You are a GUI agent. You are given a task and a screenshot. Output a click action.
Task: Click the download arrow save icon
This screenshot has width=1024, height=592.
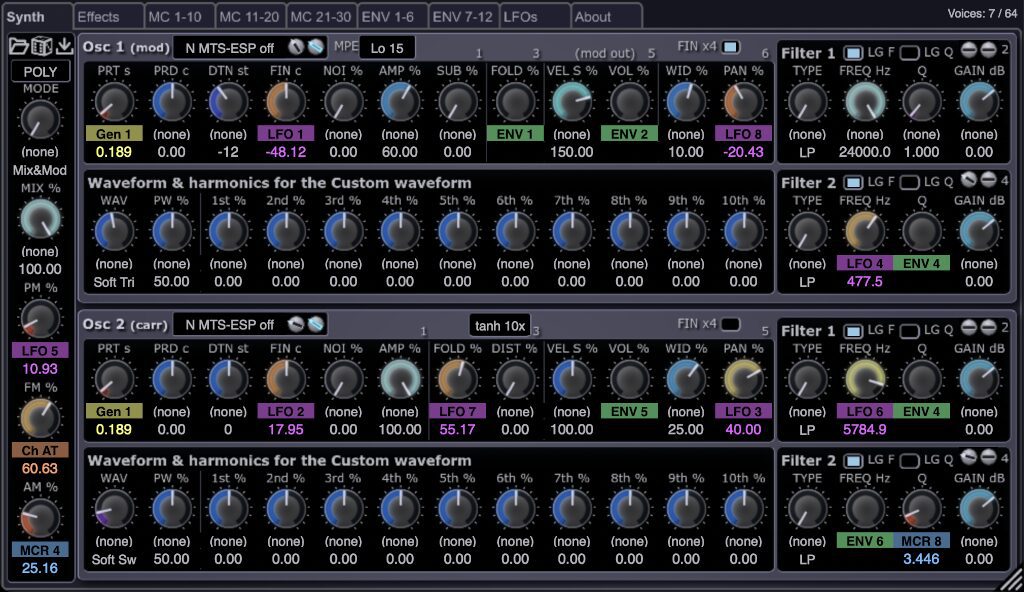click(64, 46)
